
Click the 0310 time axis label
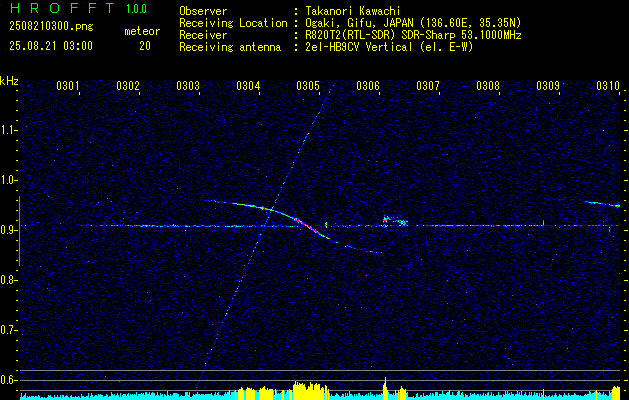608,85
